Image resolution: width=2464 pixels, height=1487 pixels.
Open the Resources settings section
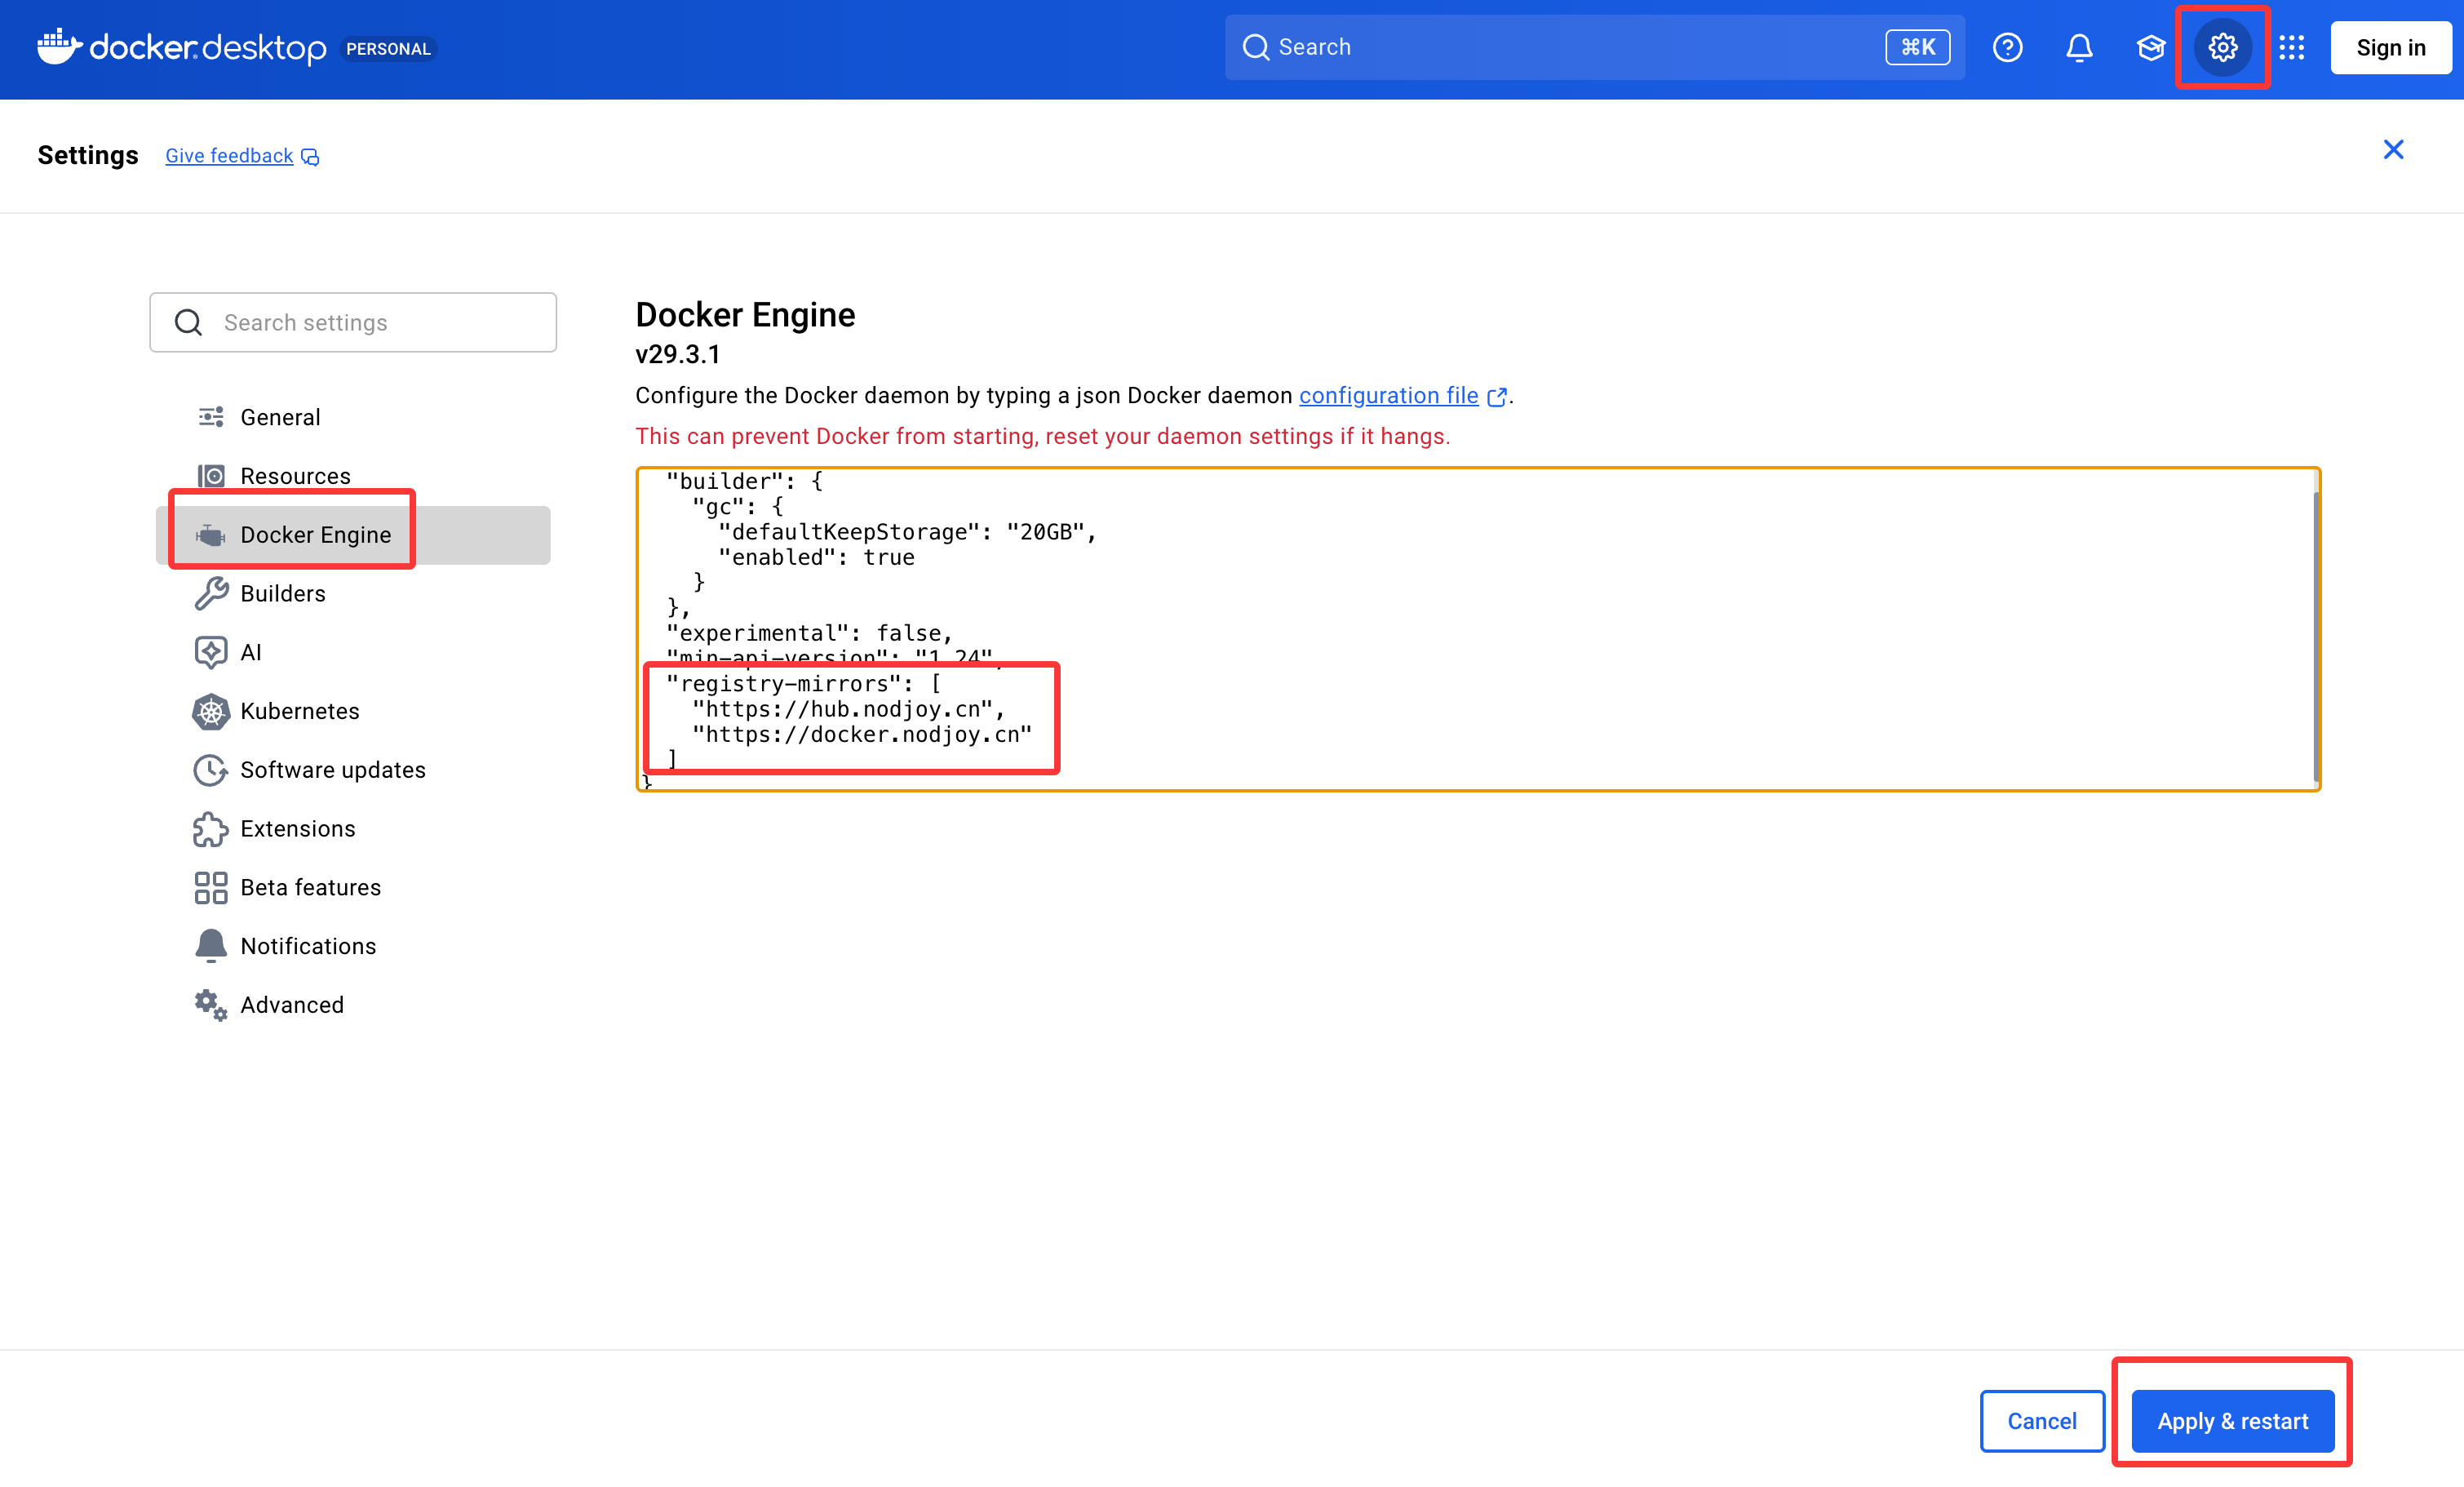295,476
